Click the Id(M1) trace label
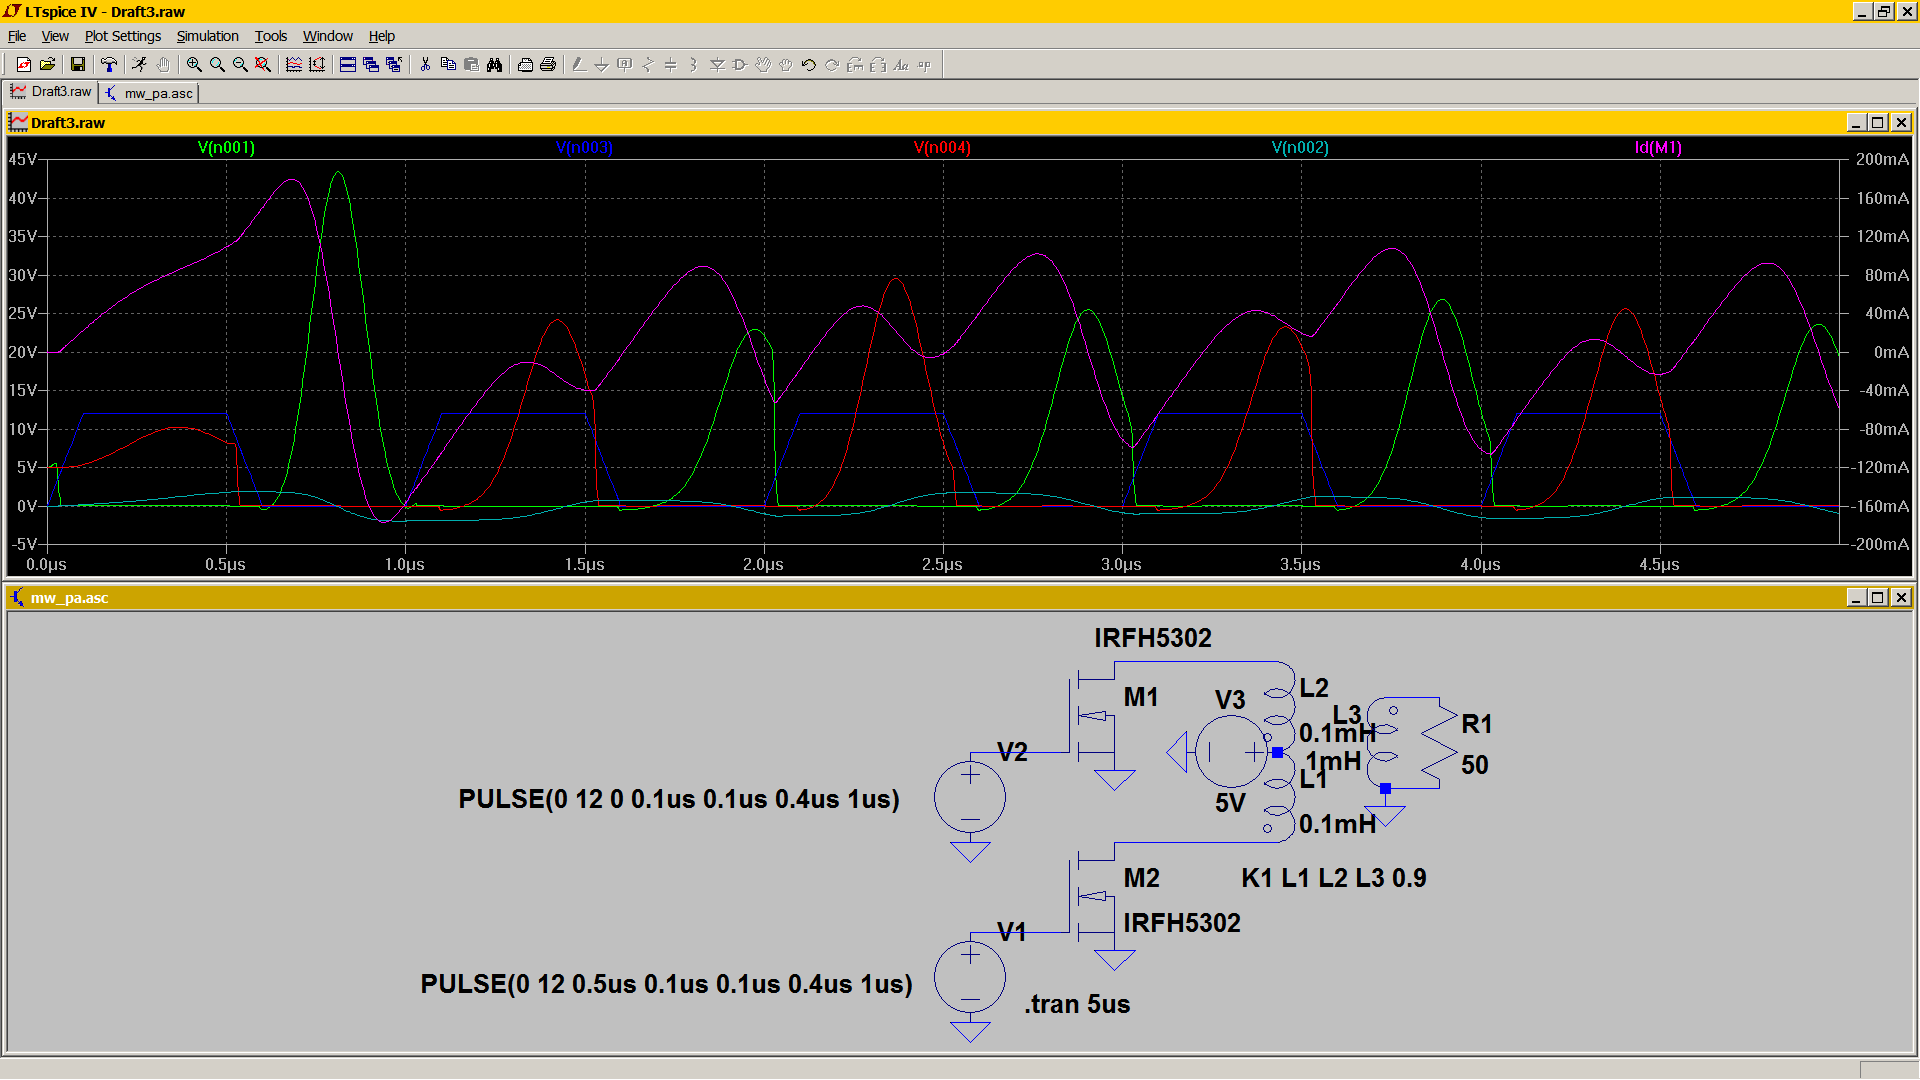Screen dimensions: 1920x1080 (x=1658, y=148)
